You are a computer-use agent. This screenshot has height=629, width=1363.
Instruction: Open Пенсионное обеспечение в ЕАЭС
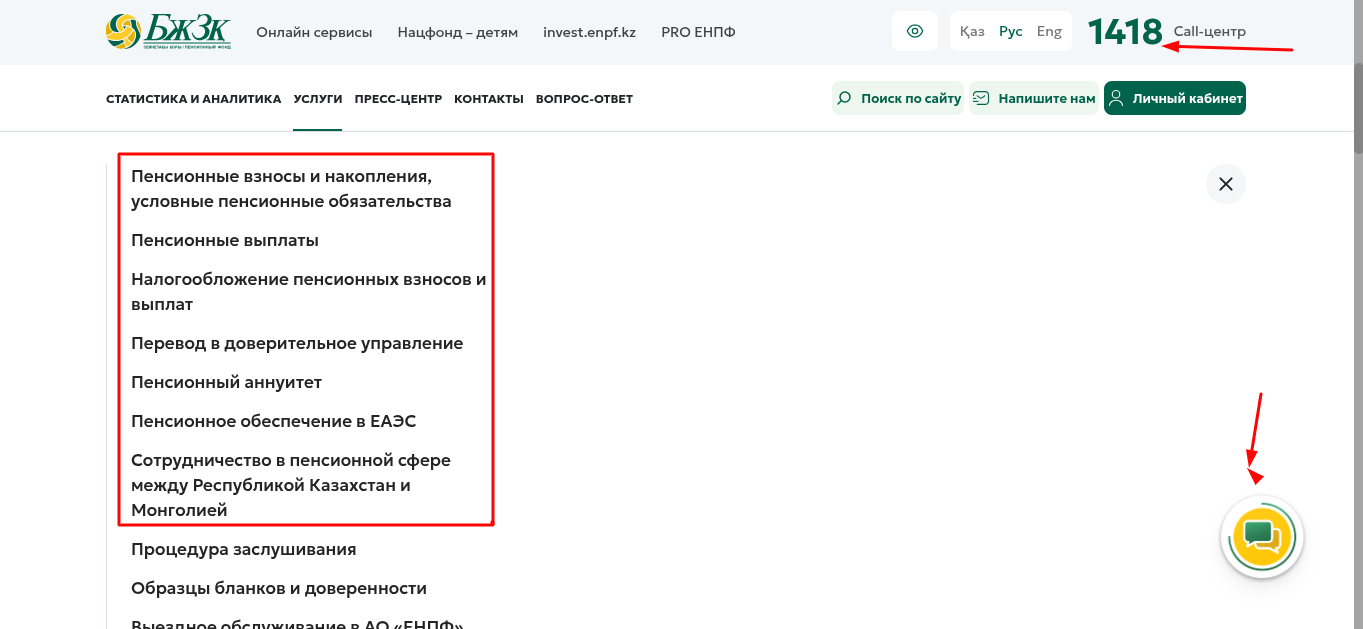(273, 421)
